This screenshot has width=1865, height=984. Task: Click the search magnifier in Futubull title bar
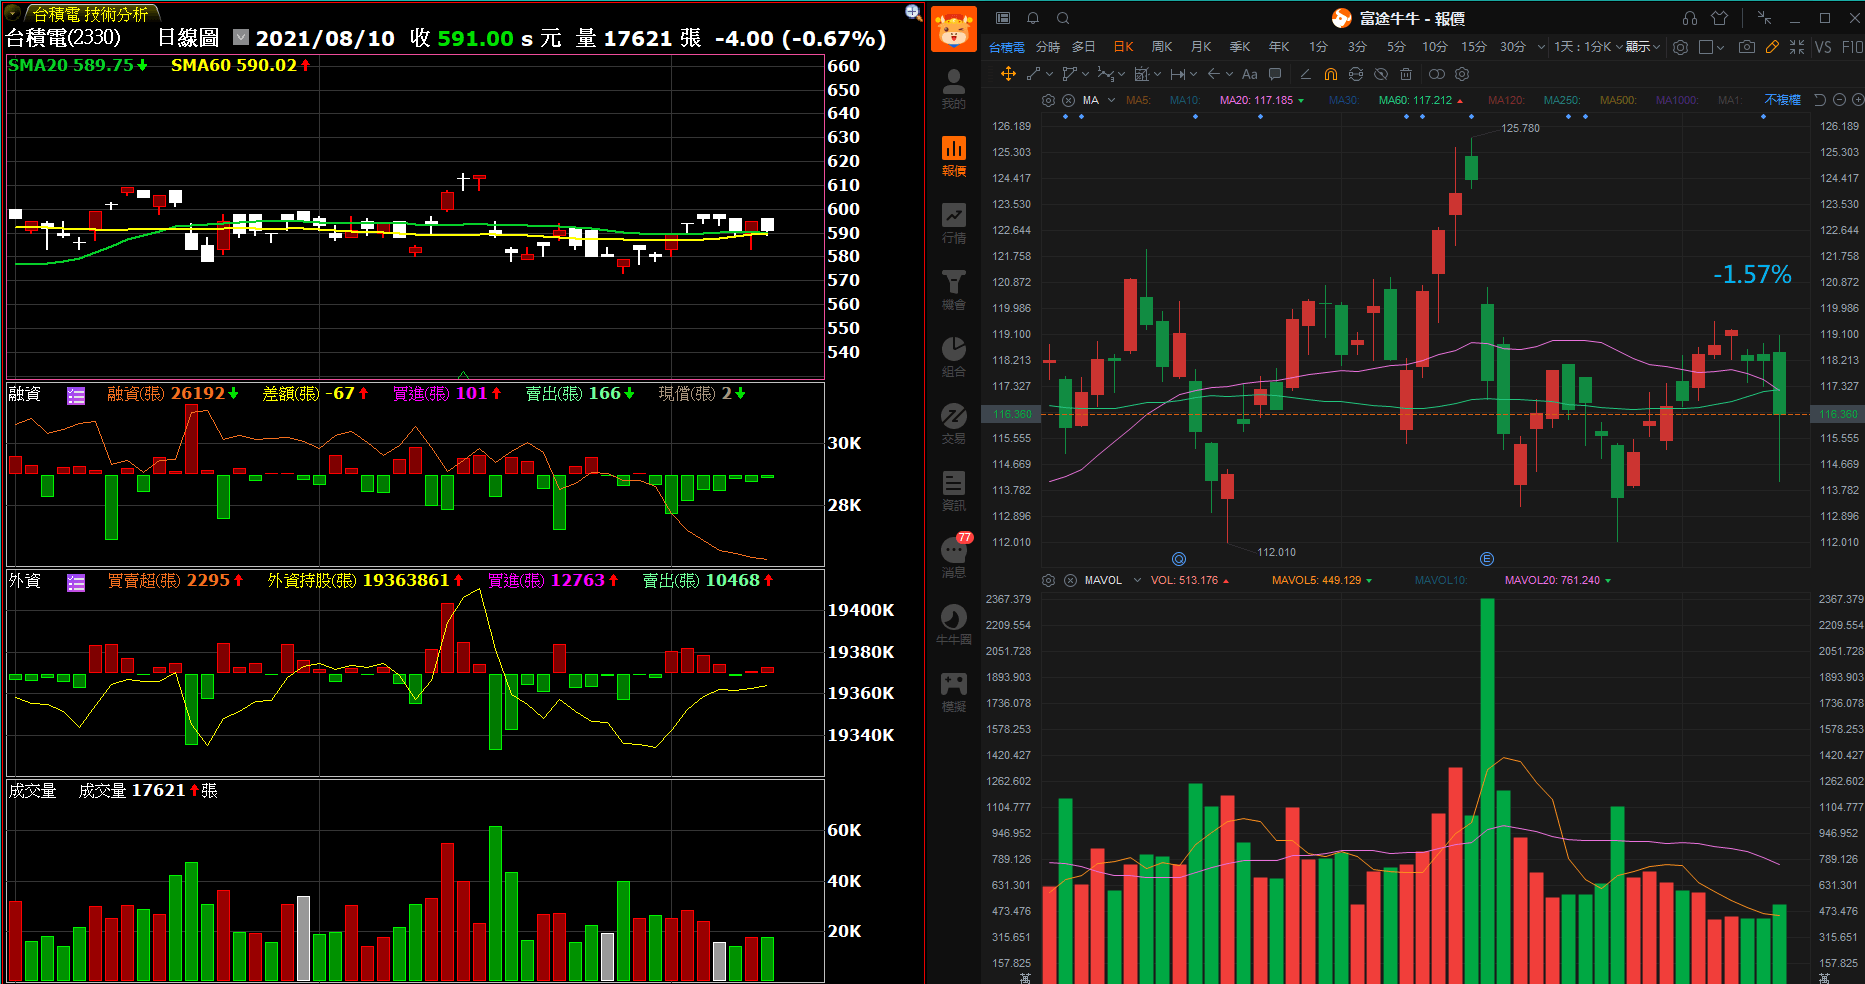click(x=1063, y=18)
